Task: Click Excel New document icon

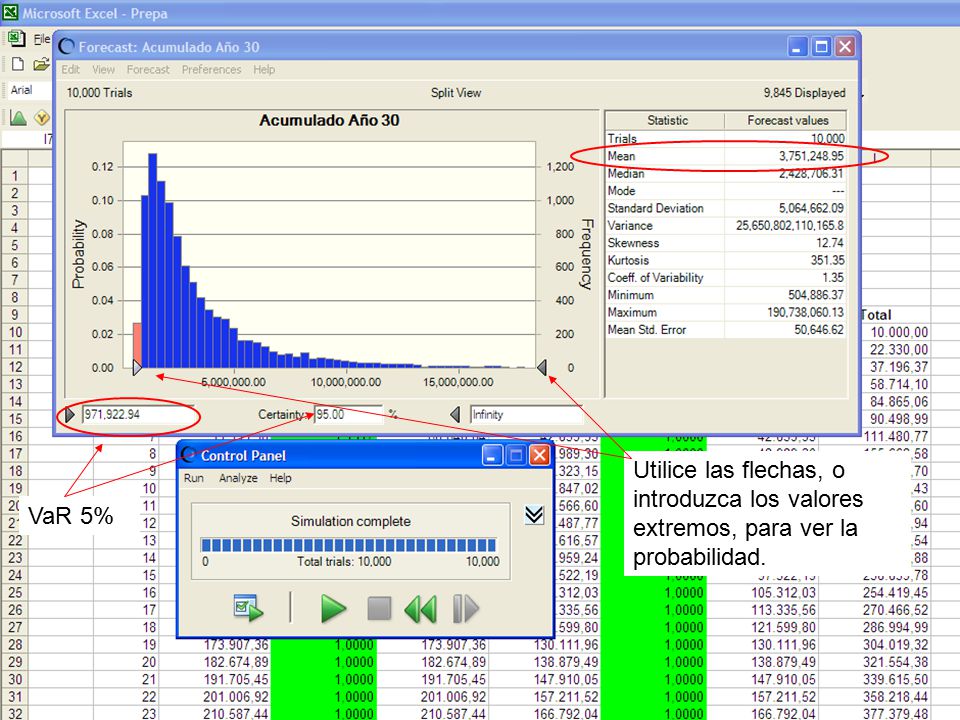Action: (18, 64)
